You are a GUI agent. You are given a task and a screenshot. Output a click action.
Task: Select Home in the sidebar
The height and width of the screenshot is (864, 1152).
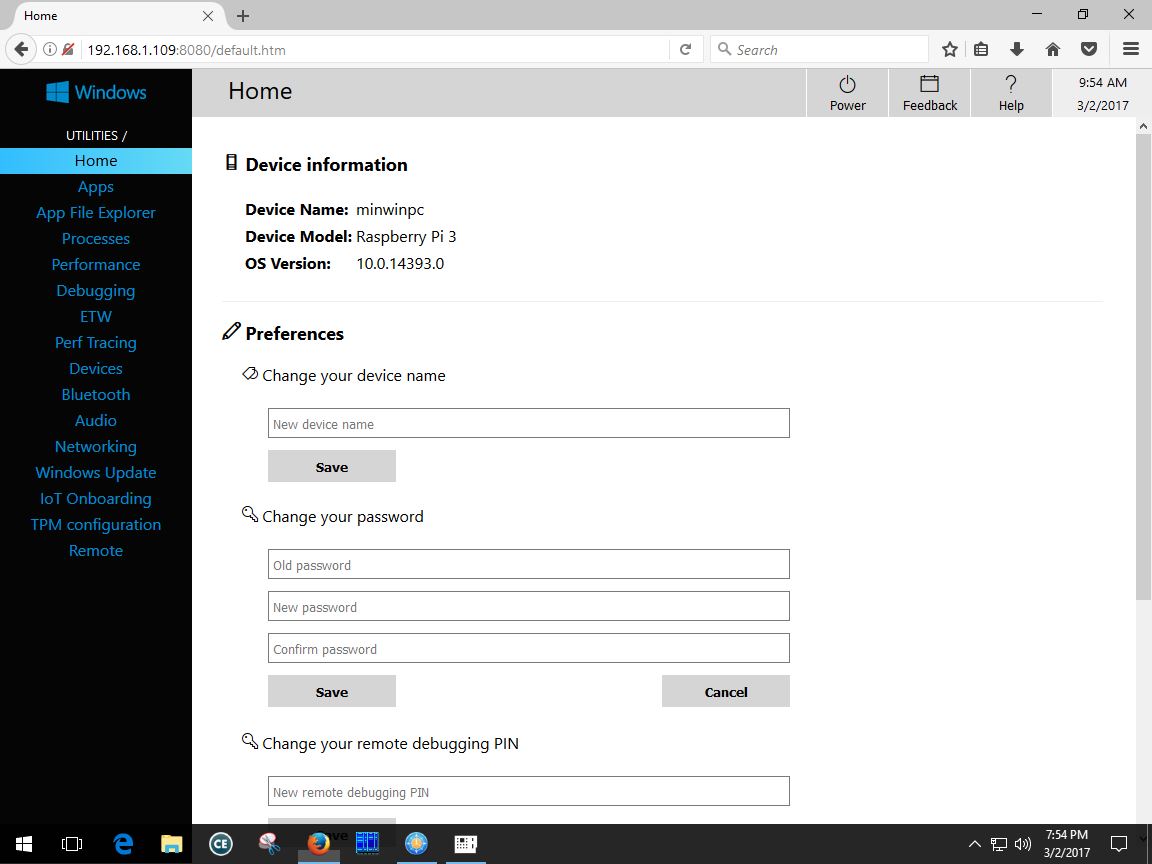coord(96,161)
